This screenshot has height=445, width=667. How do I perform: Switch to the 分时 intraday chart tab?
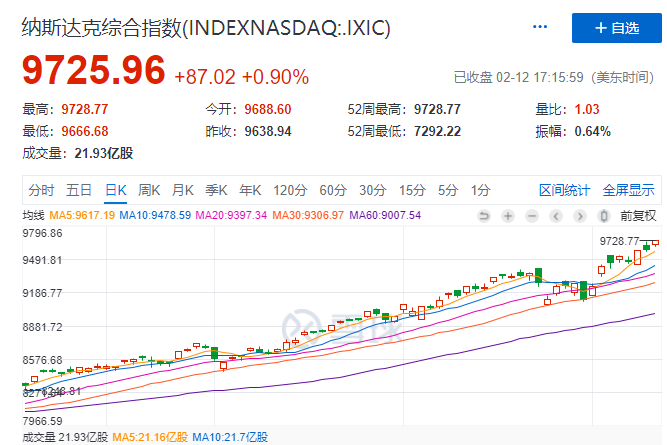click(41, 190)
